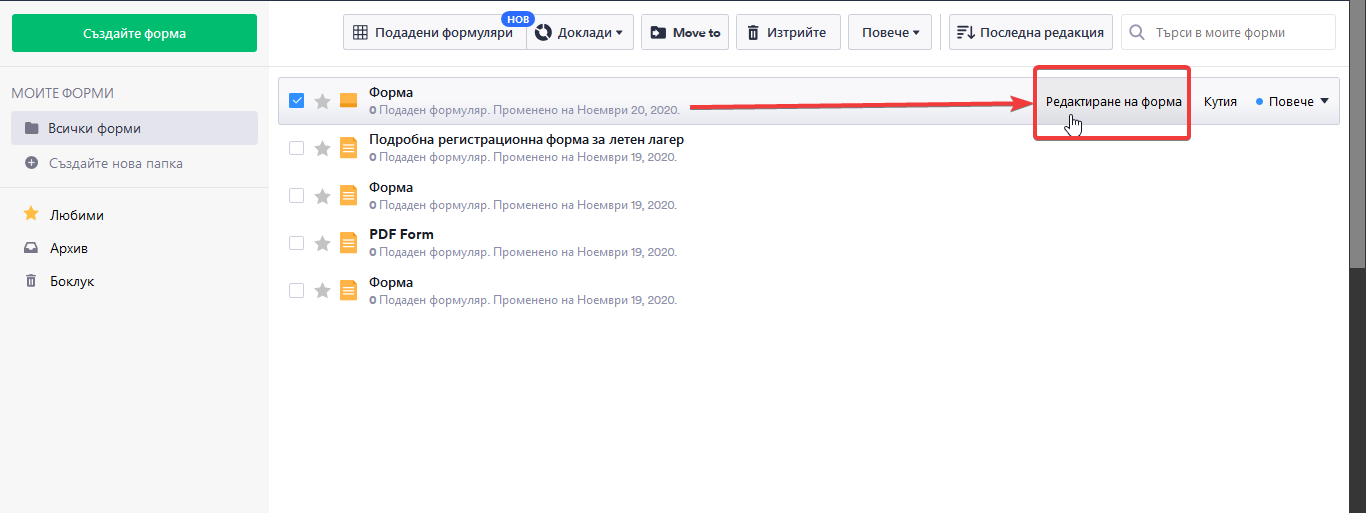
Task: Favorite the PDF Form with its star
Action: (322, 243)
